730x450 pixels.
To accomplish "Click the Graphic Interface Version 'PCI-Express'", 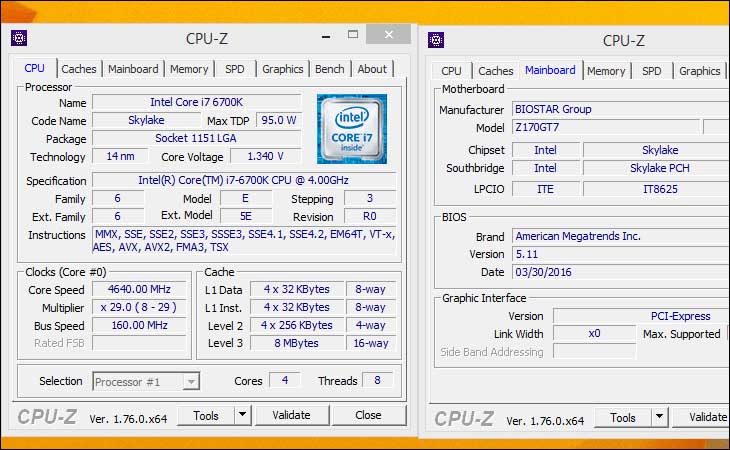I will pos(642,316).
